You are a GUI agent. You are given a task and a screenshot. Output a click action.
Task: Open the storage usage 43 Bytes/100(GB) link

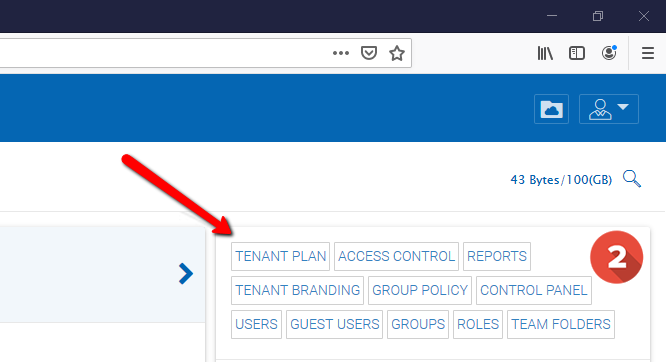click(561, 180)
